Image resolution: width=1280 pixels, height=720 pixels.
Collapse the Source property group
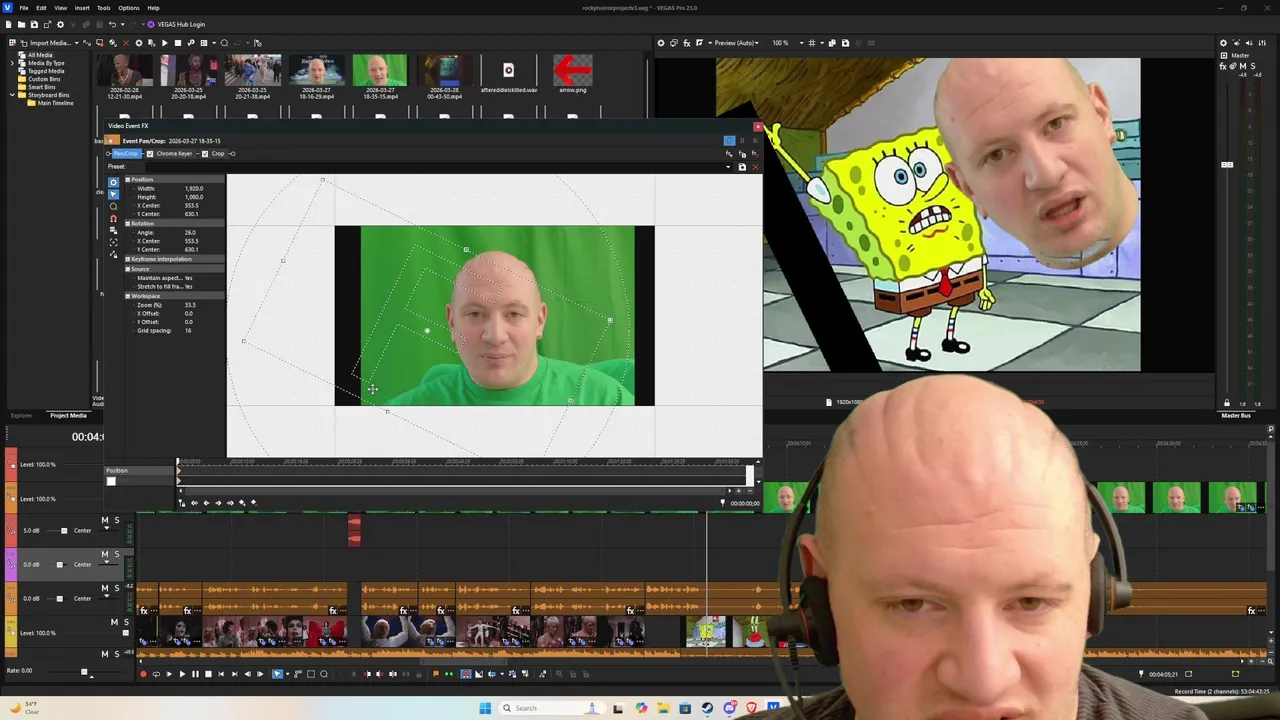[128, 269]
